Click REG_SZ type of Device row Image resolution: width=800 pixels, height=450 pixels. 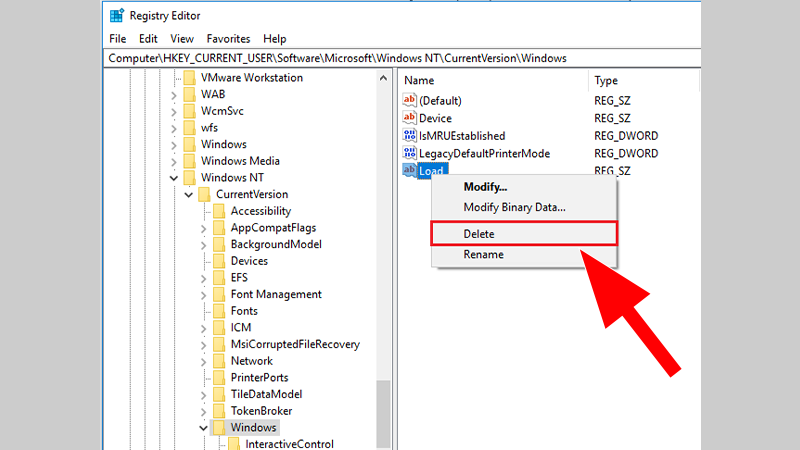tap(612, 118)
